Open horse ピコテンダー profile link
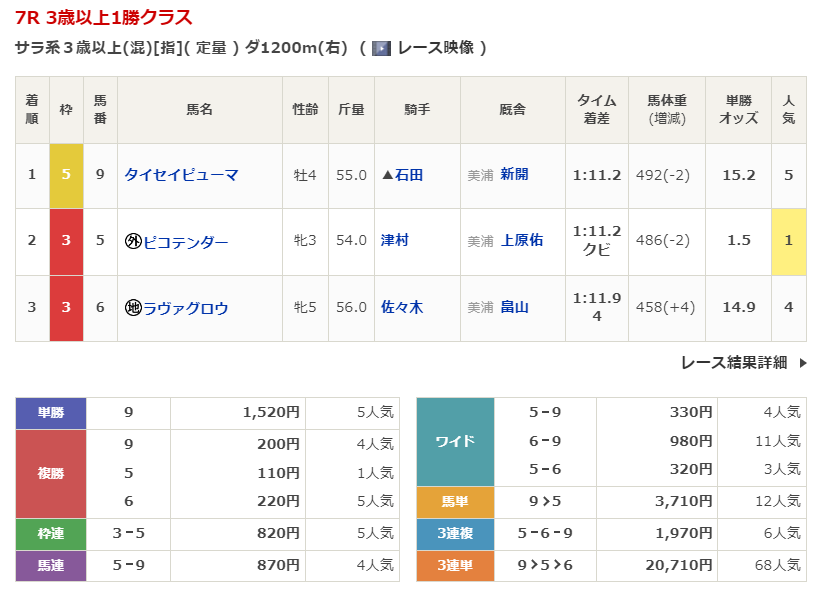This screenshot has width=822, height=593. pyautogui.click(x=186, y=242)
